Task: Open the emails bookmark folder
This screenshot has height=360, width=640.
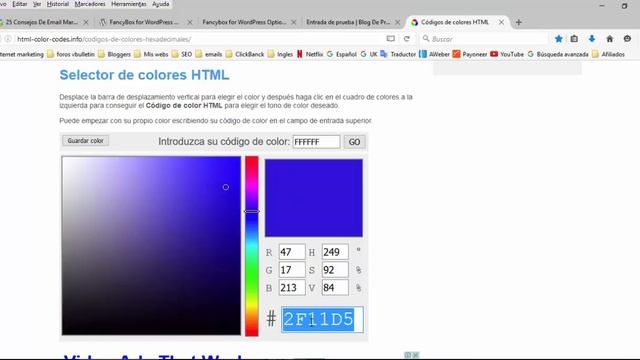Action: pos(209,54)
